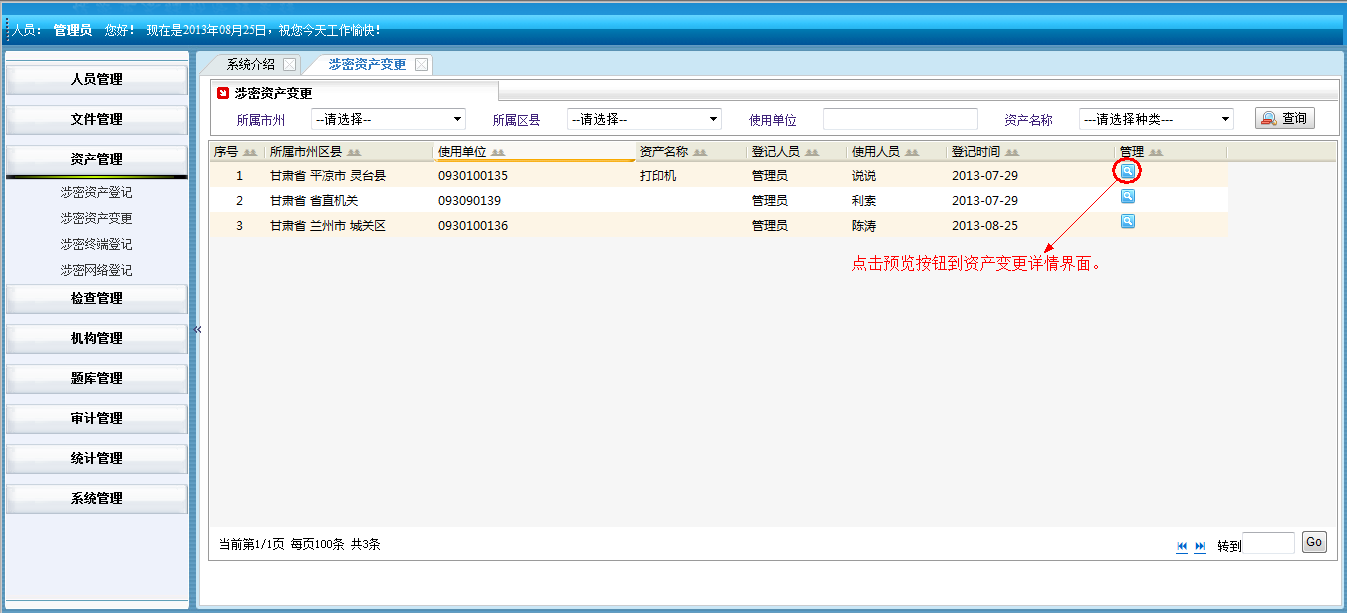Sort by 登记人员 column header

point(797,152)
